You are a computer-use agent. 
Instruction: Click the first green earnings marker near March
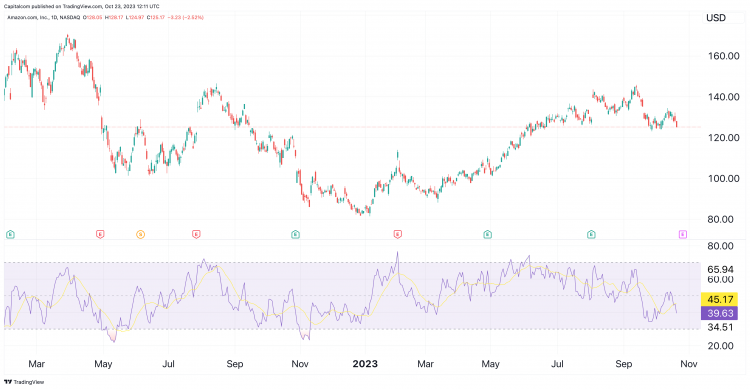click(11, 234)
